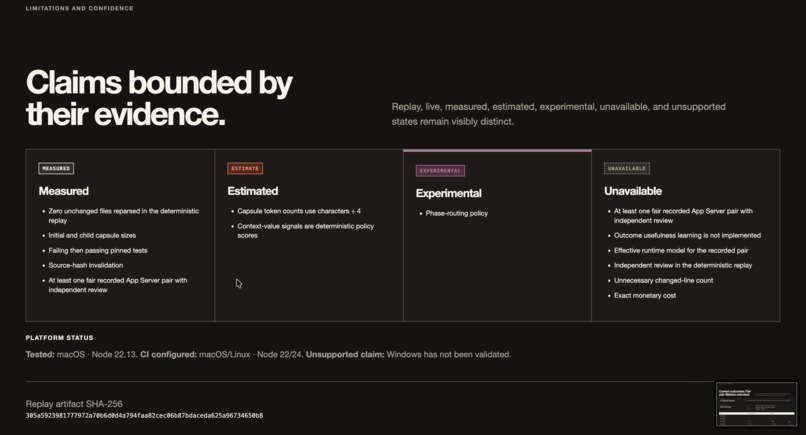Click Unavailable card's 'At least one fair recorded' bullet
The image size is (806, 435).
(683, 215)
